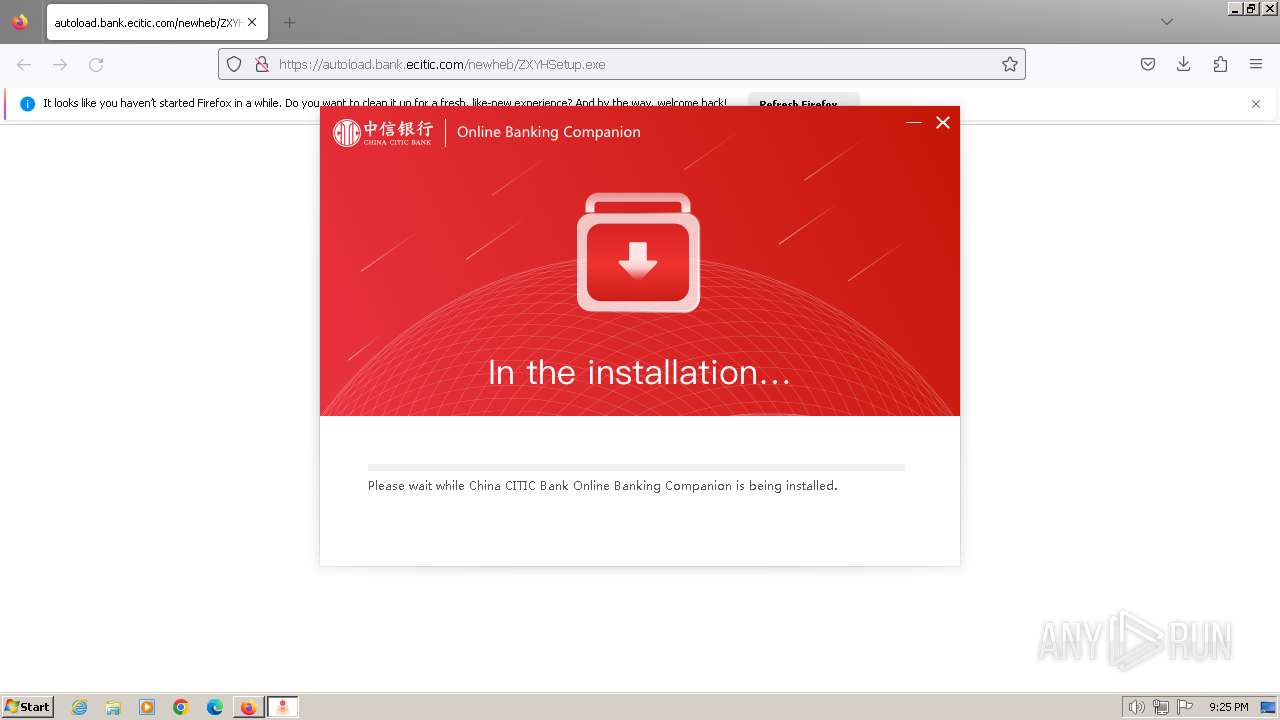Screen dimensions: 1280x720
Task: Launch Google Chrome from taskbar
Action: point(181,707)
